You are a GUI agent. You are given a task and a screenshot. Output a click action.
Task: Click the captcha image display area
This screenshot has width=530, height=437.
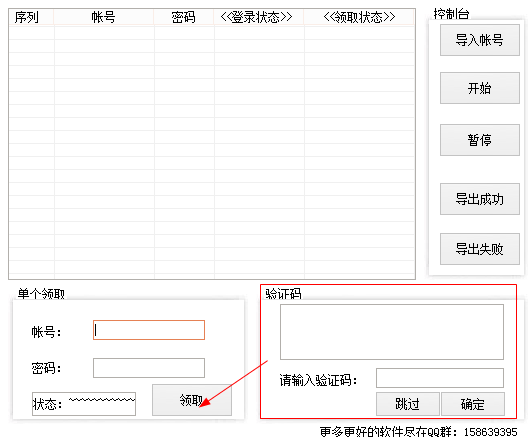[x=392, y=332]
